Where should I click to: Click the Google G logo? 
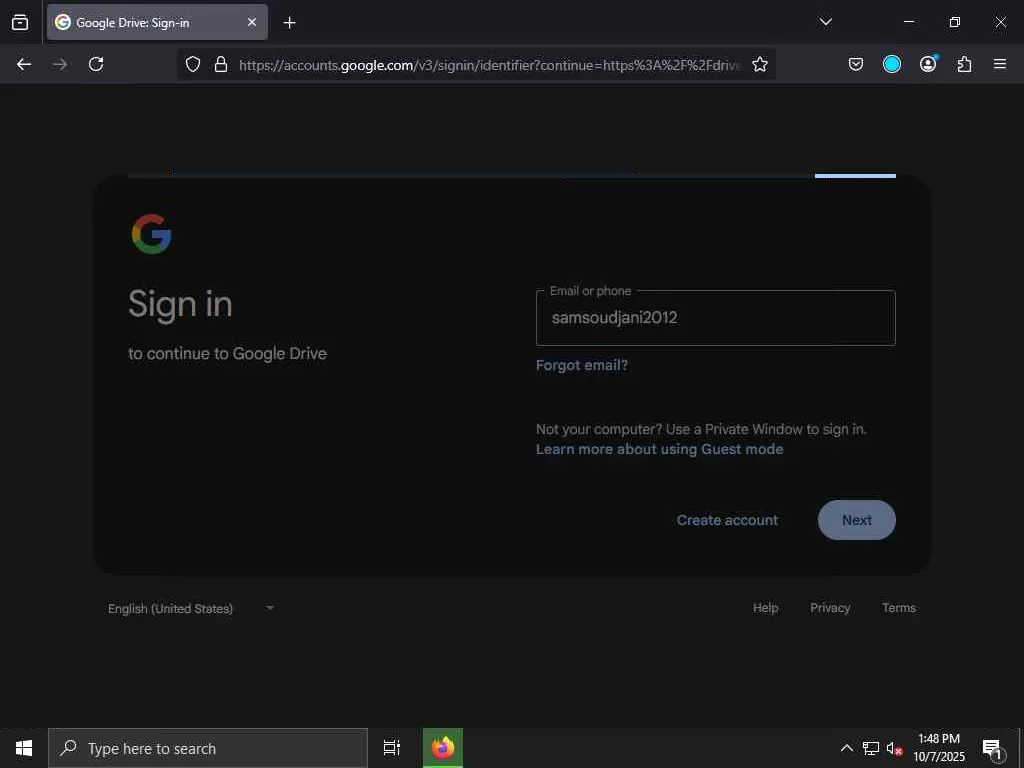coord(152,234)
